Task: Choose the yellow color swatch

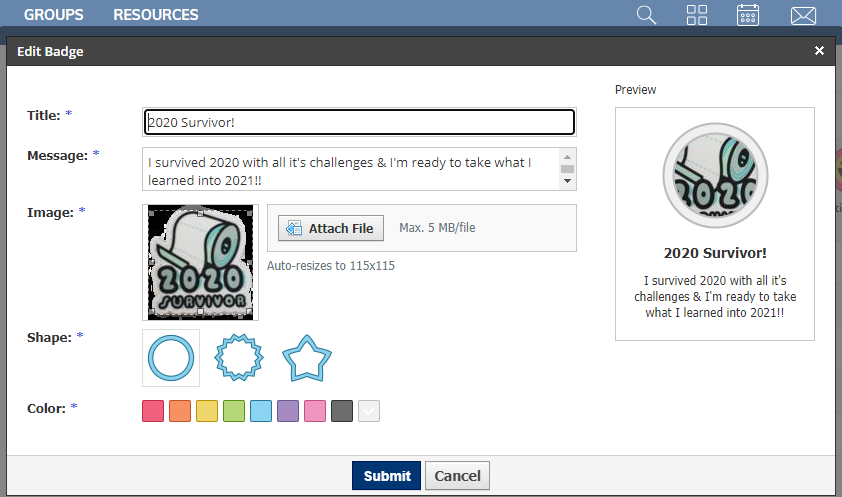Action: pos(207,411)
